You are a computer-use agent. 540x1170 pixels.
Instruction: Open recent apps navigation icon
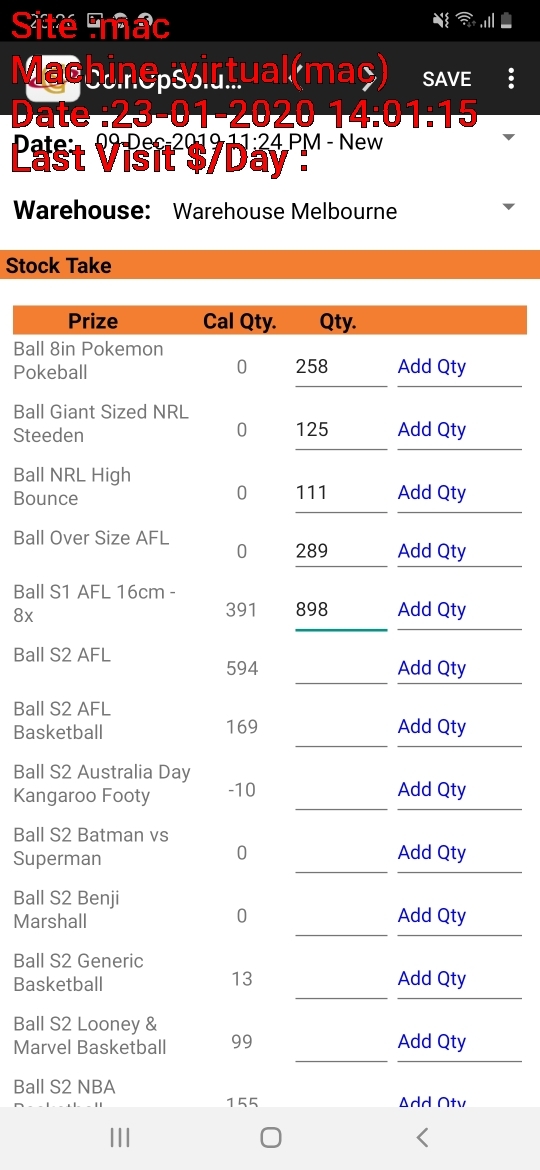click(119, 1137)
